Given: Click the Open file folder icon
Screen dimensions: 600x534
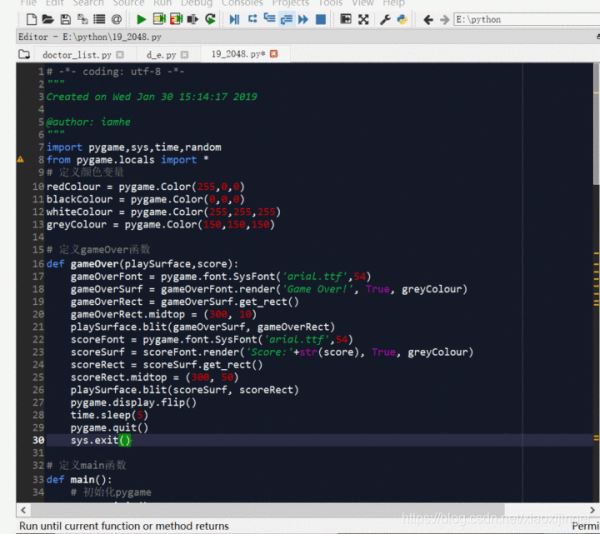Looking at the screenshot, I should [48, 19].
